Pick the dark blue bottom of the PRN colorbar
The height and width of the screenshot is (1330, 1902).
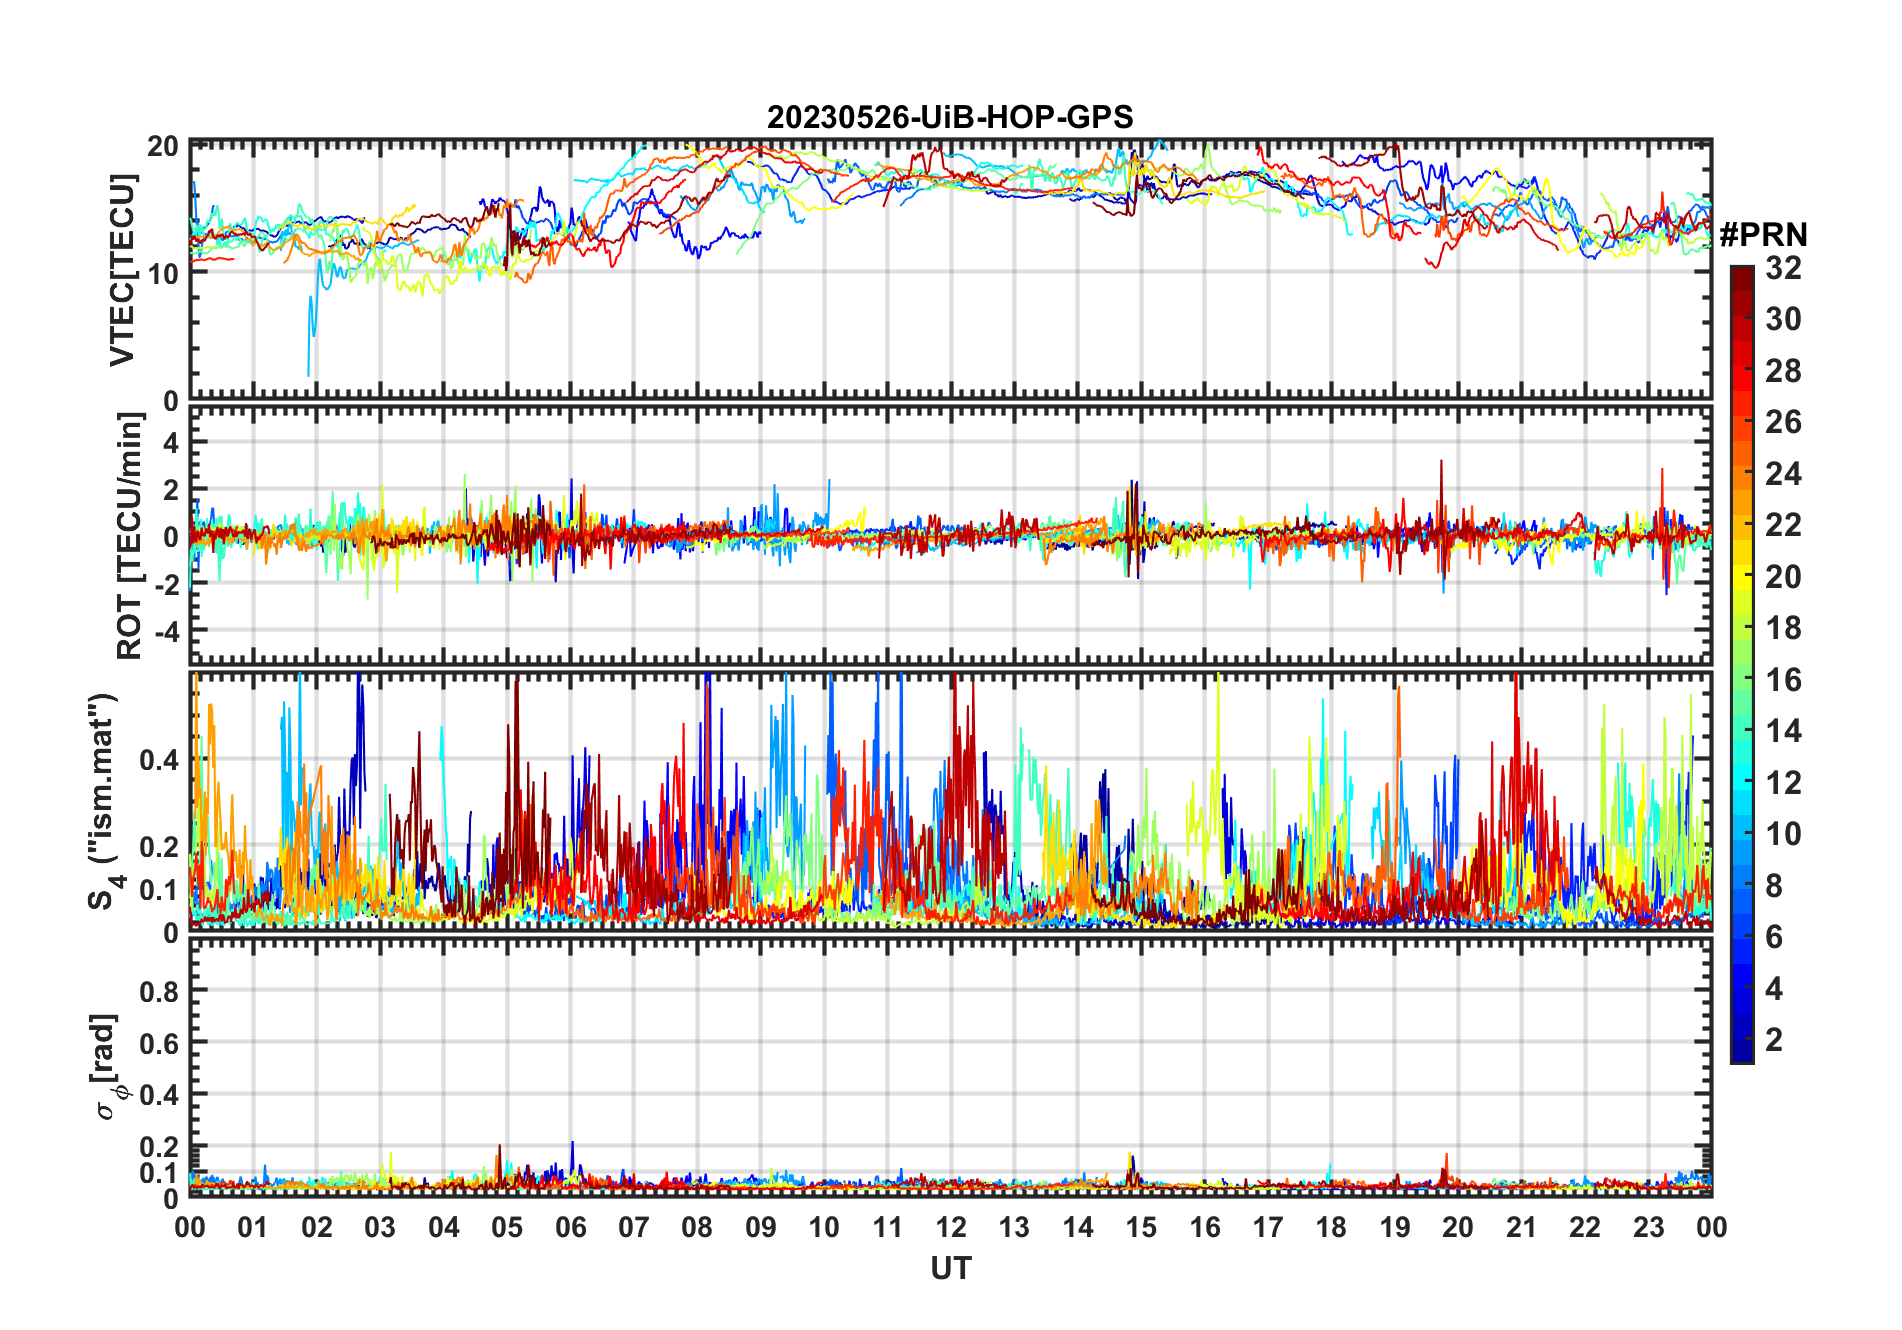tap(1741, 1055)
